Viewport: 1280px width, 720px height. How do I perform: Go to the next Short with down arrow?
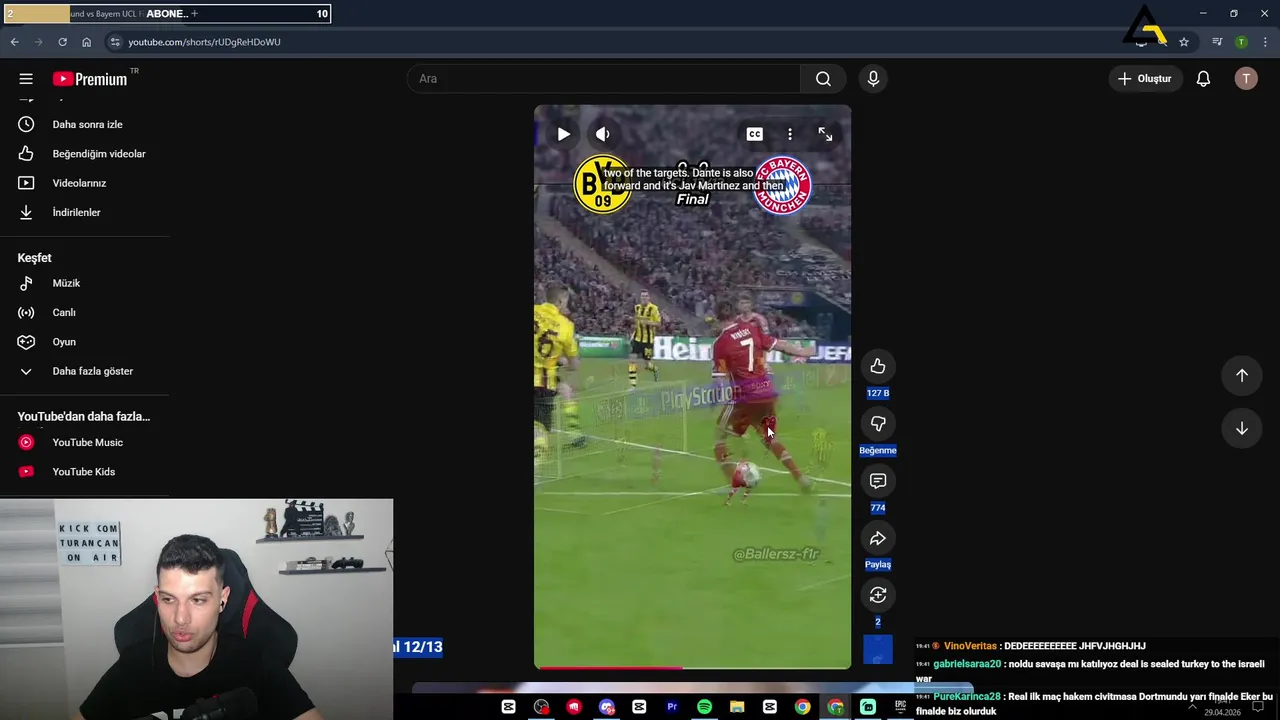pyautogui.click(x=1242, y=428)
